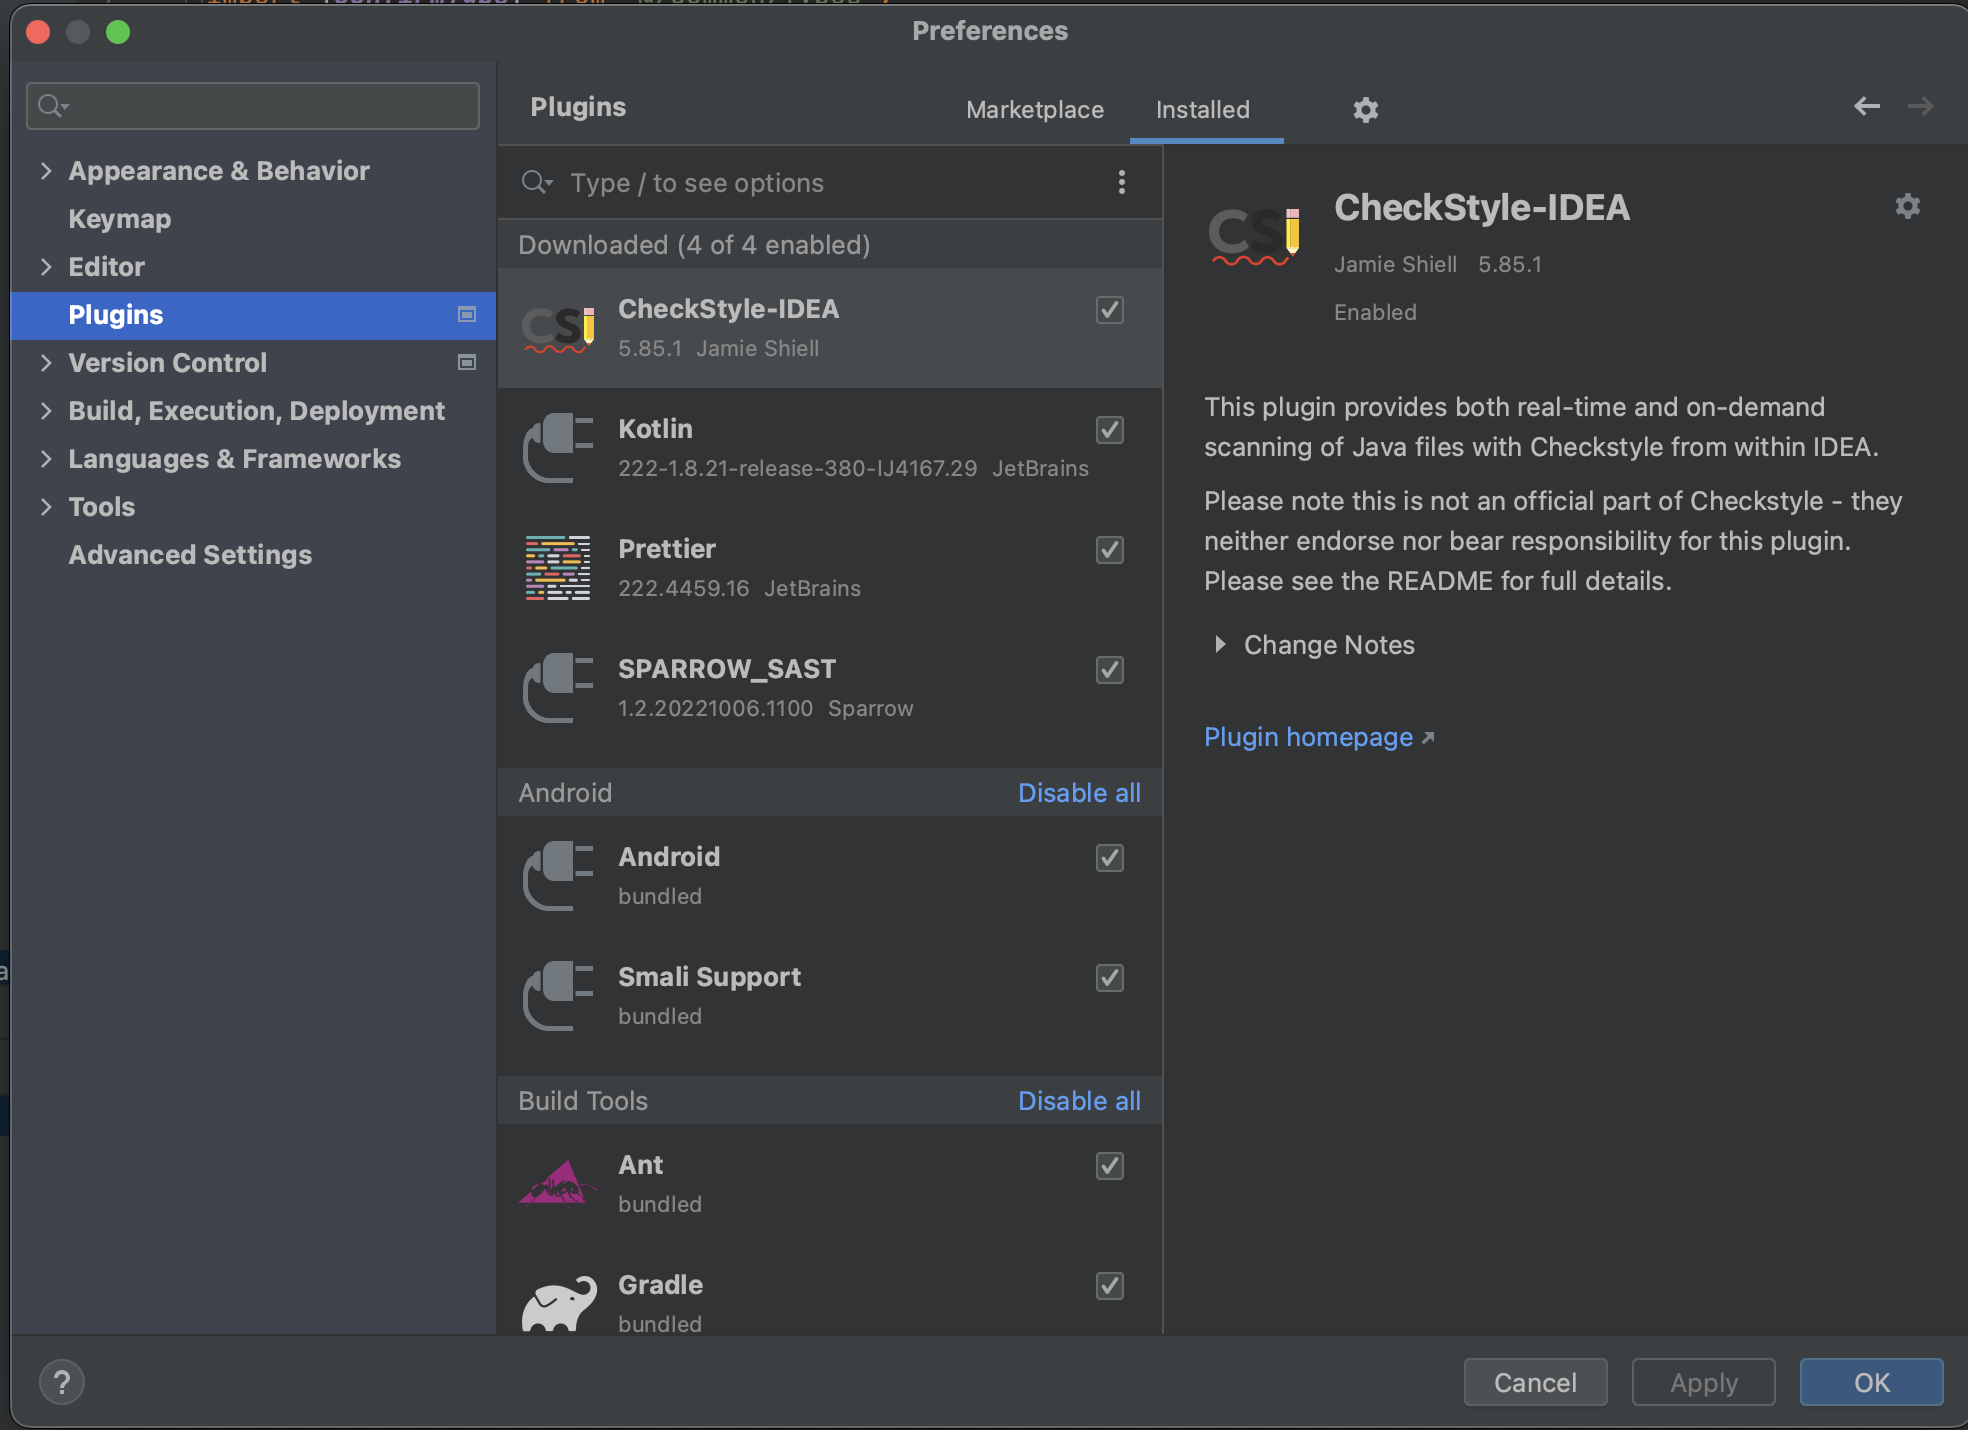
Task: Click Disable all for Build Tools group
Action: (x=1079, y=1101)
